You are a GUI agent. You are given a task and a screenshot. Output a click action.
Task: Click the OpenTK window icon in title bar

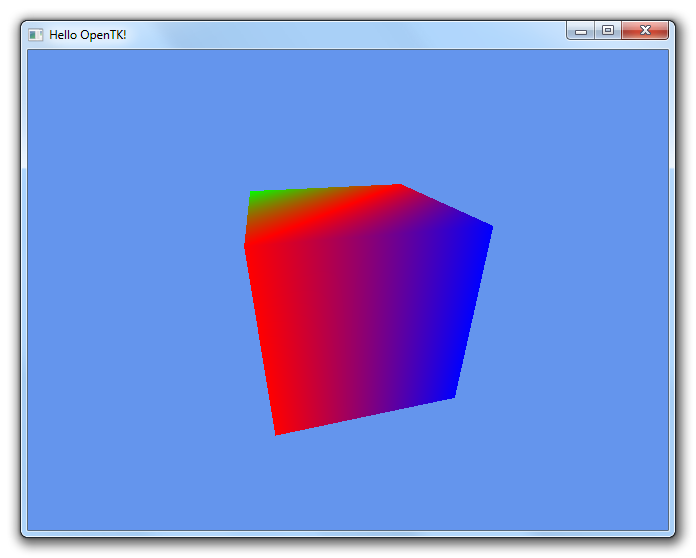(x=36, y=34)
